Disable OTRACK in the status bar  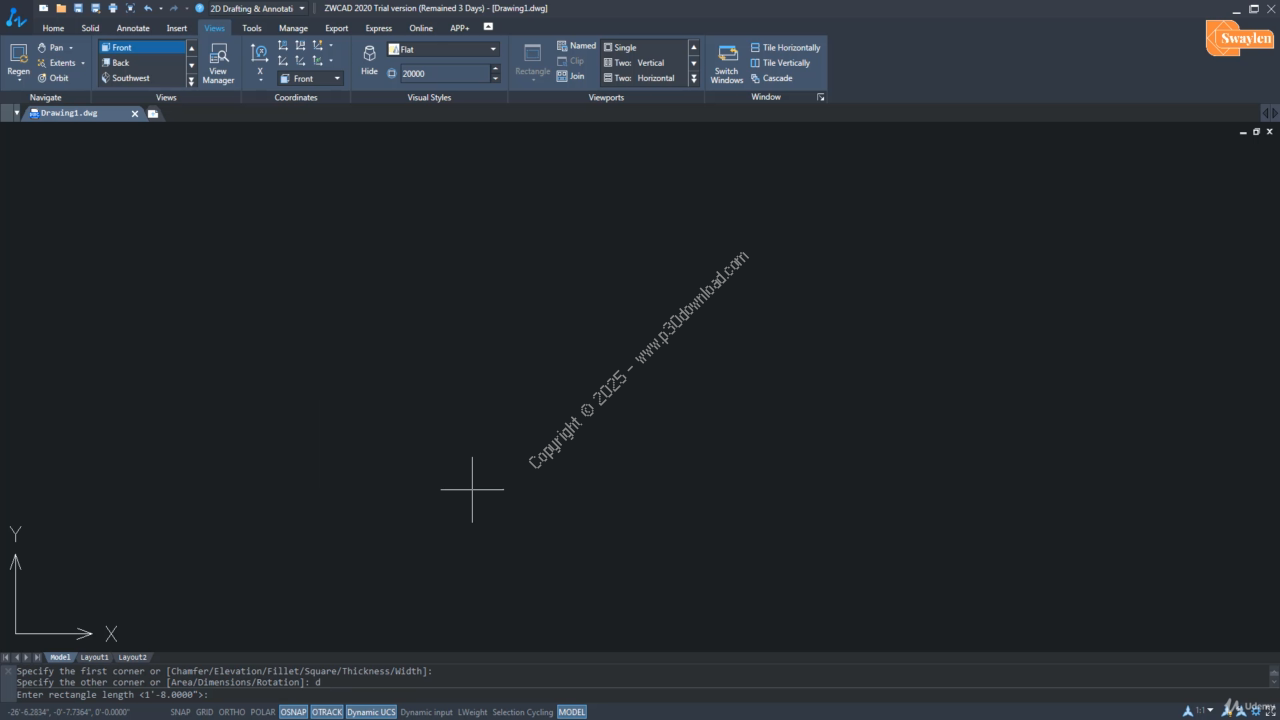pyautogui.click(x=327, y=712)
